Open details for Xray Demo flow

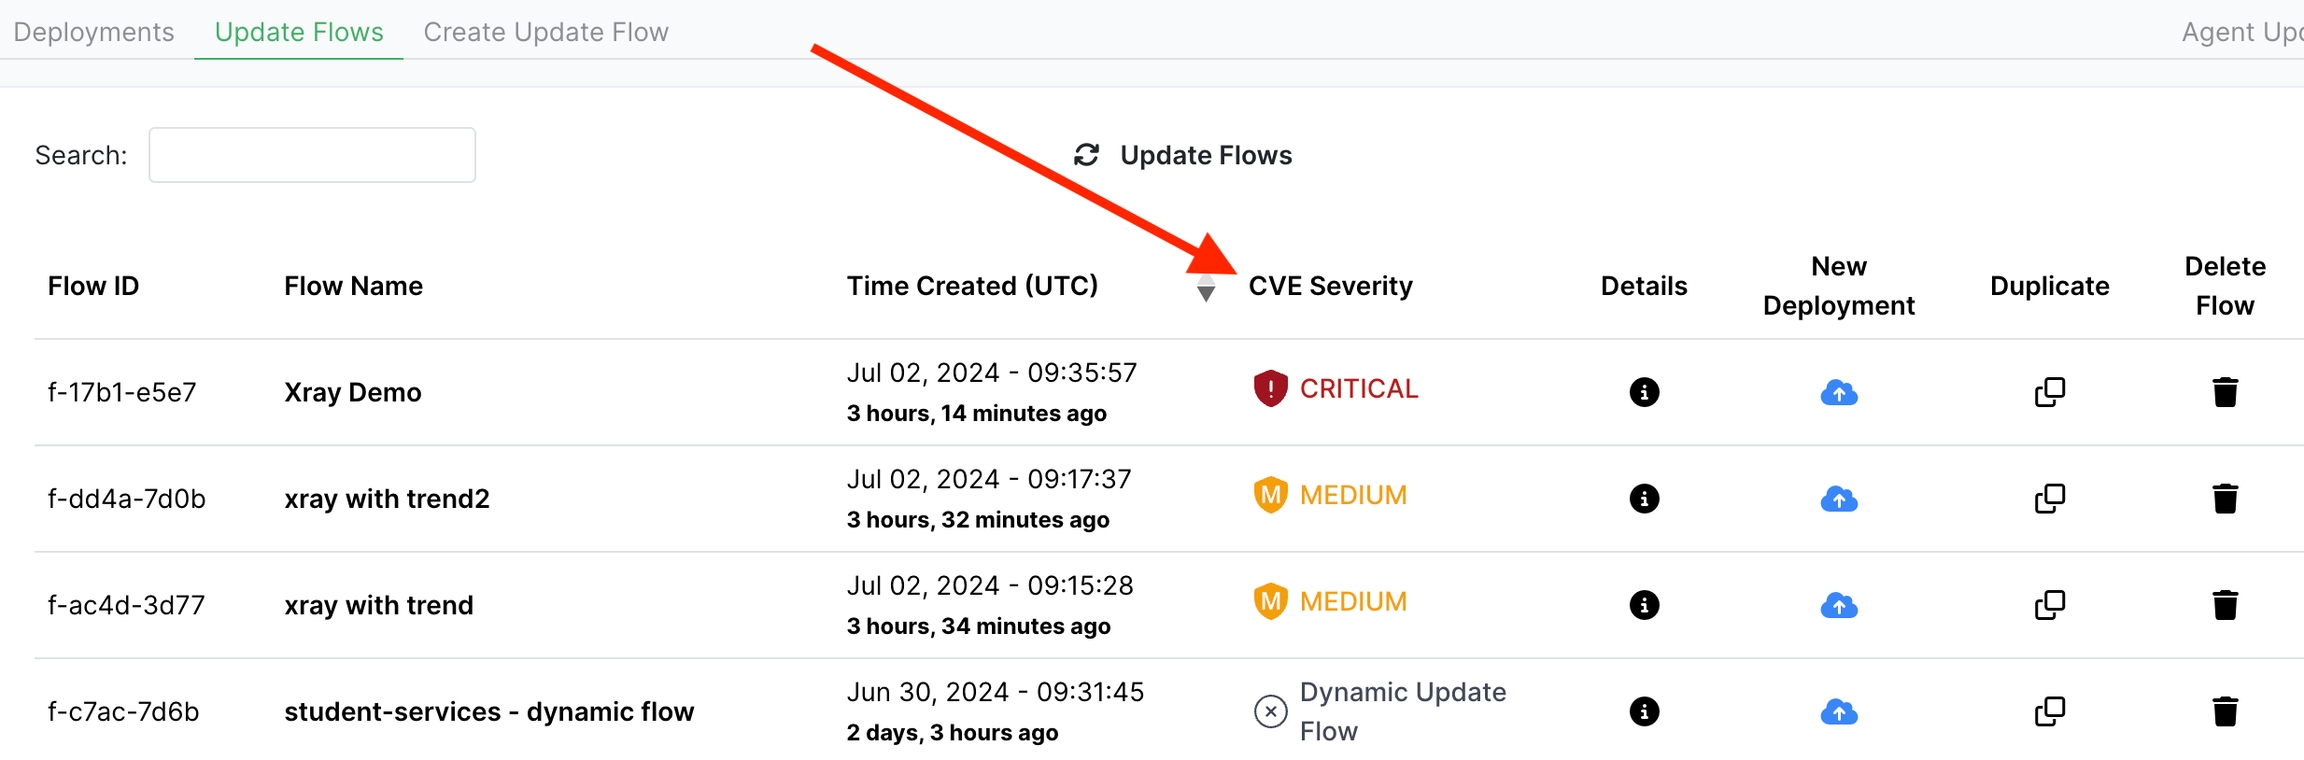coord(1643,392)
